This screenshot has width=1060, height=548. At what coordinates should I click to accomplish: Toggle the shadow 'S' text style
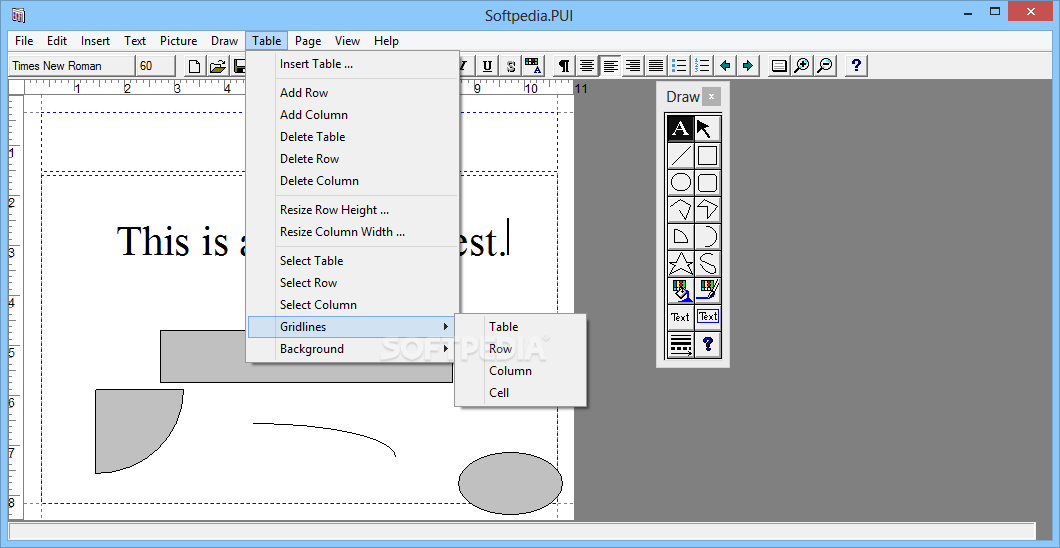point(510,66)
